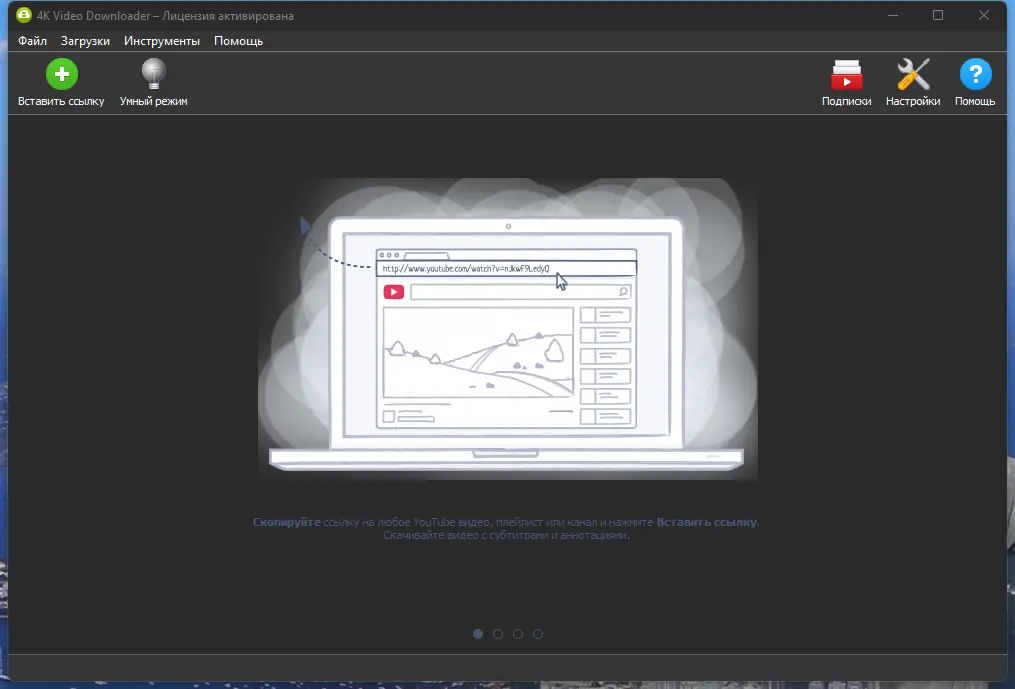Click the laptop tutorial illustration

(x=508, y=329)
